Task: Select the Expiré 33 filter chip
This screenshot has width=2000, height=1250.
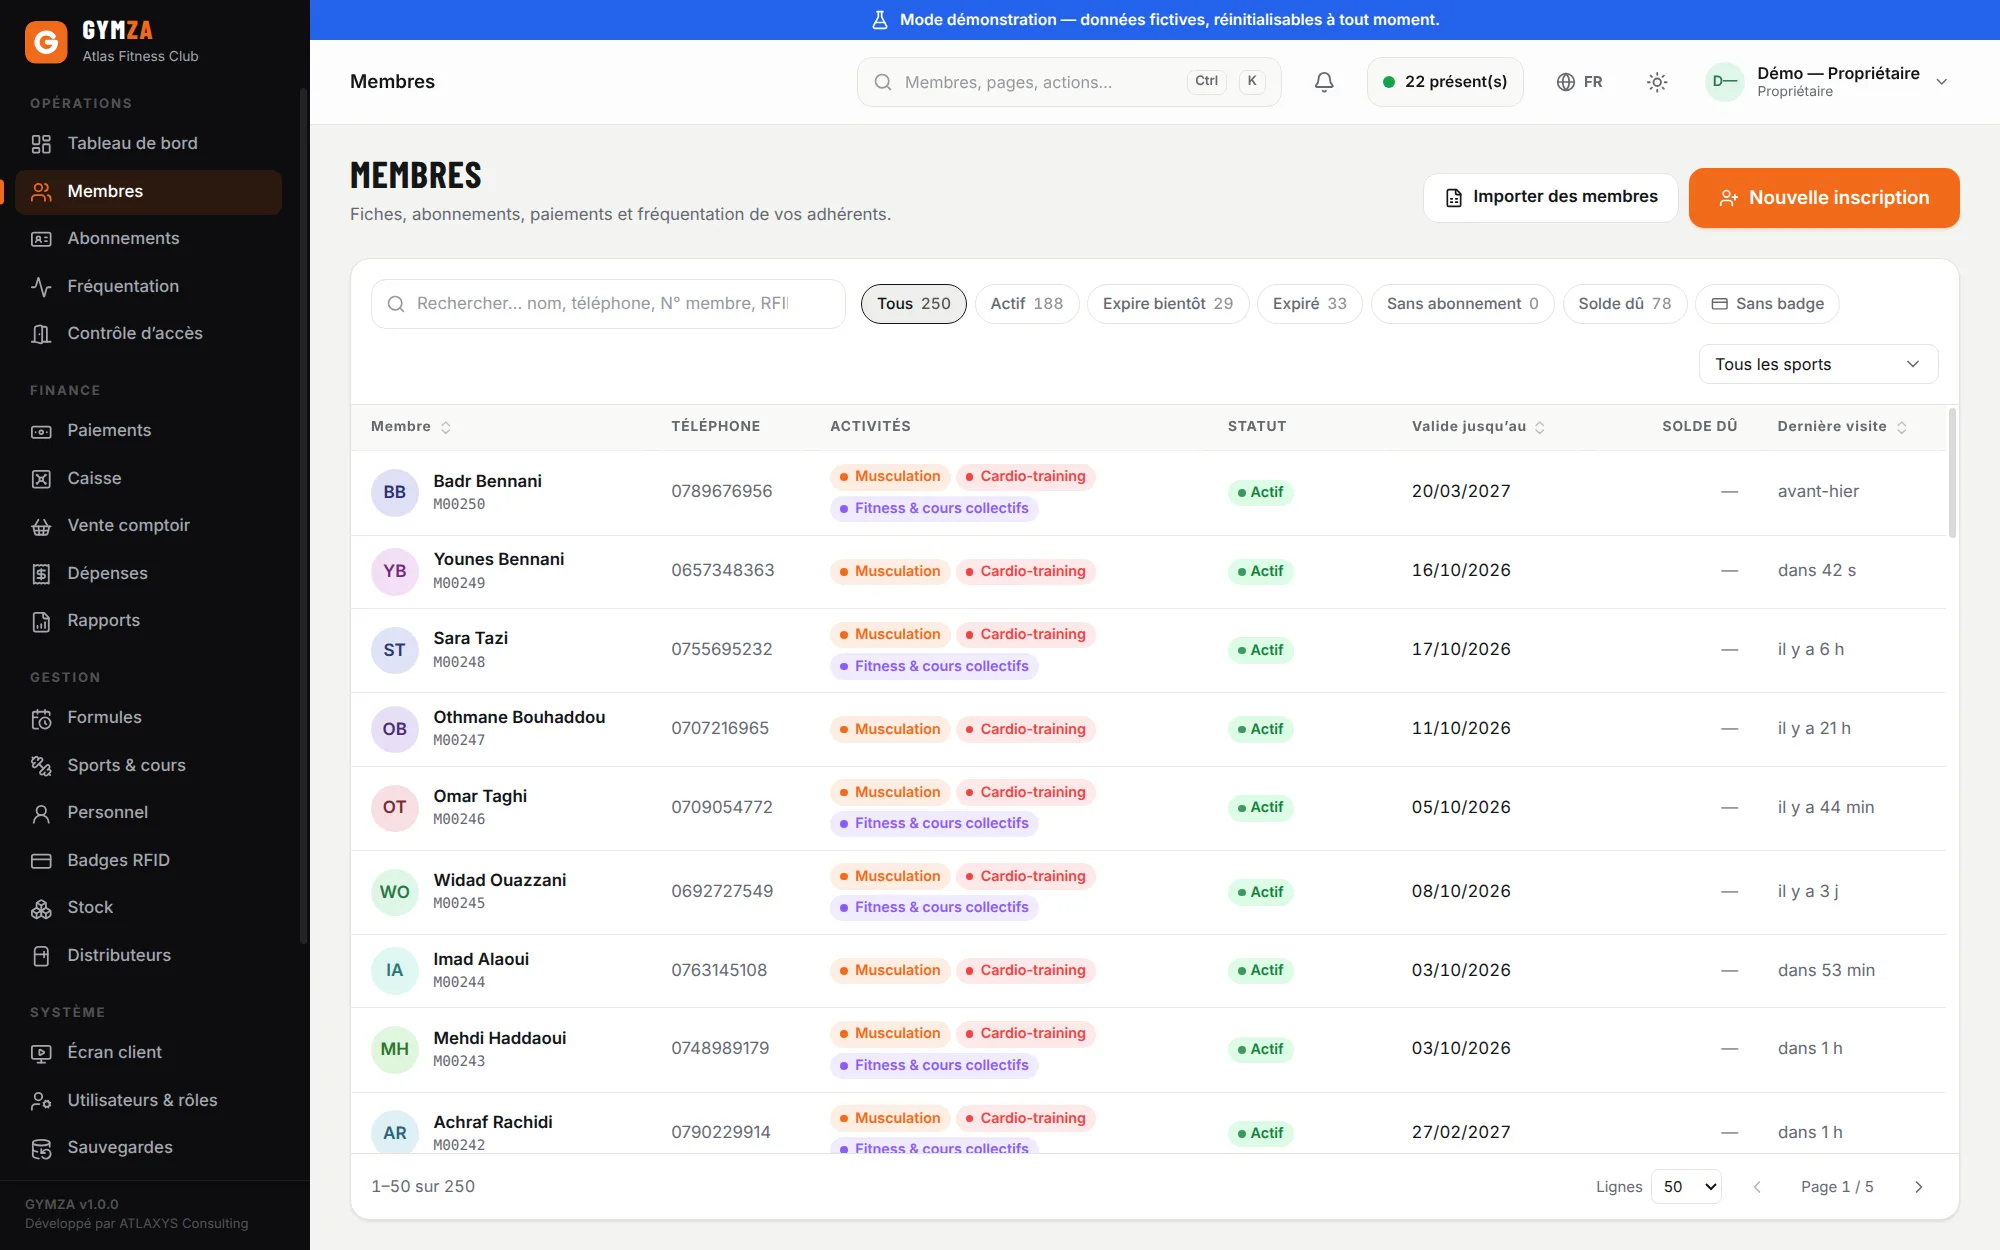Action: point(1309,304)
